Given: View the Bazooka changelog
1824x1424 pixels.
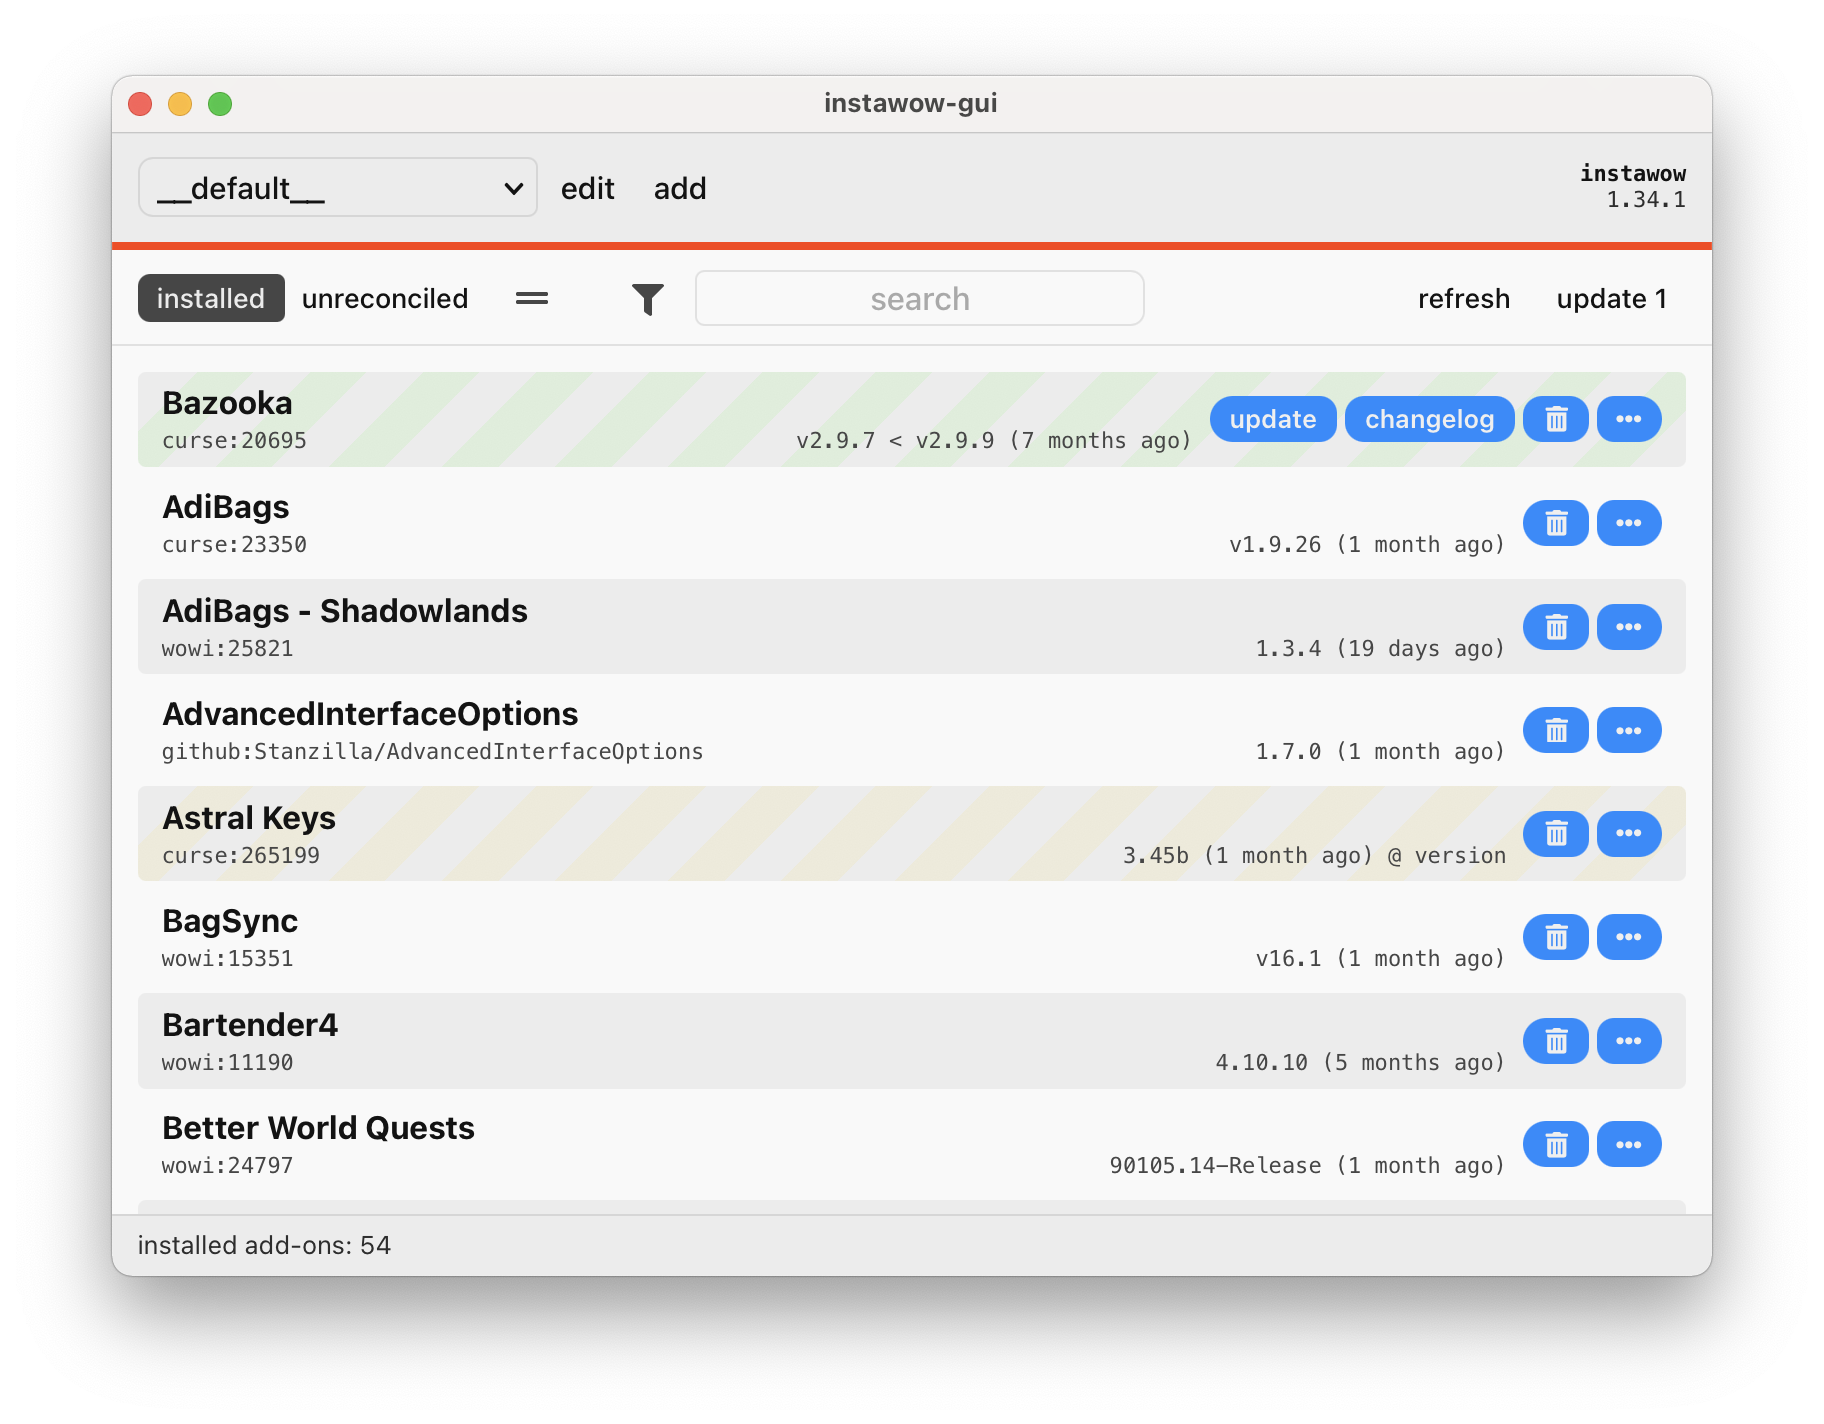Looking at the screenshot, I should click(1430, 419).
